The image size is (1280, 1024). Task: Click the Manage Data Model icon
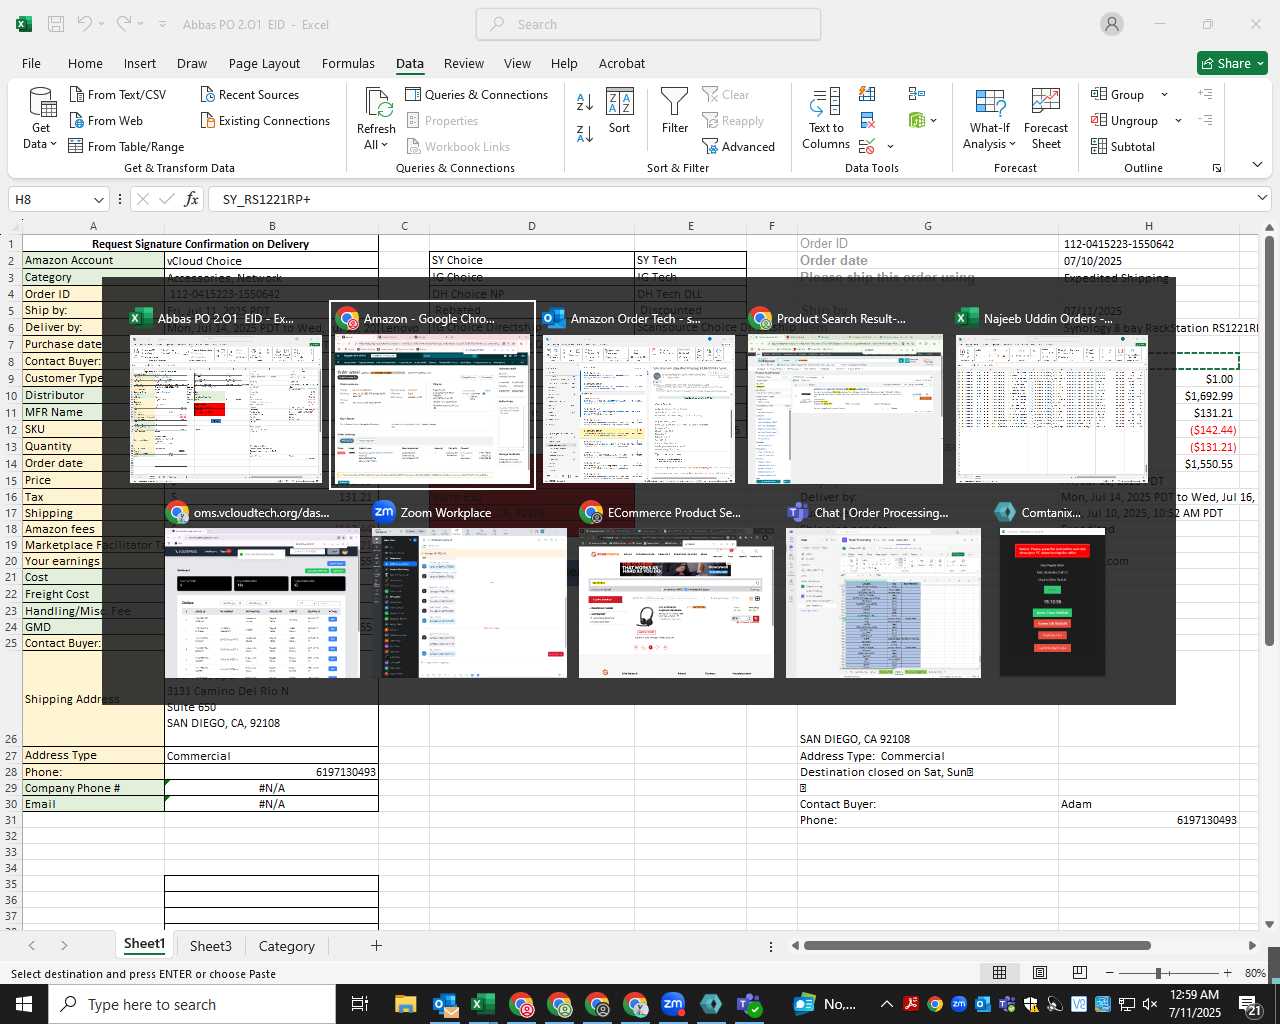click(x=917, y=121)
